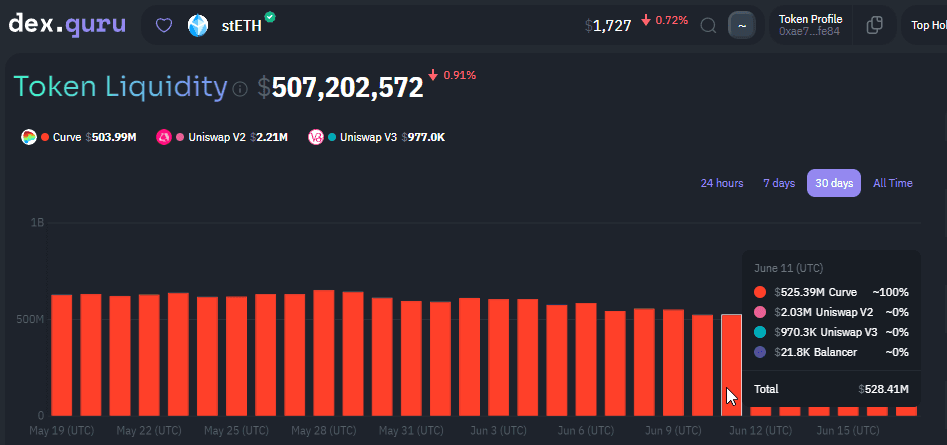947x445 pixels.
Task: Select the 30 days time range
Action: [833, 183]
